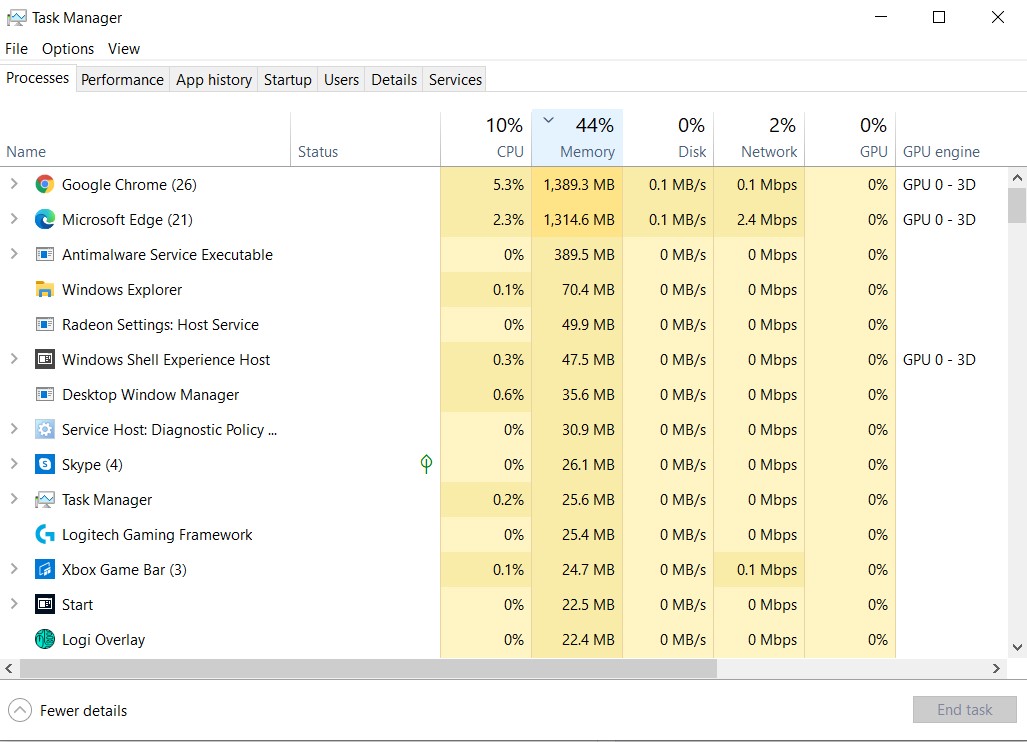Viewport: 1027px width, 742px height.
Task: Select the Logitech Gaming Framework process name
Action: point(157,534)
